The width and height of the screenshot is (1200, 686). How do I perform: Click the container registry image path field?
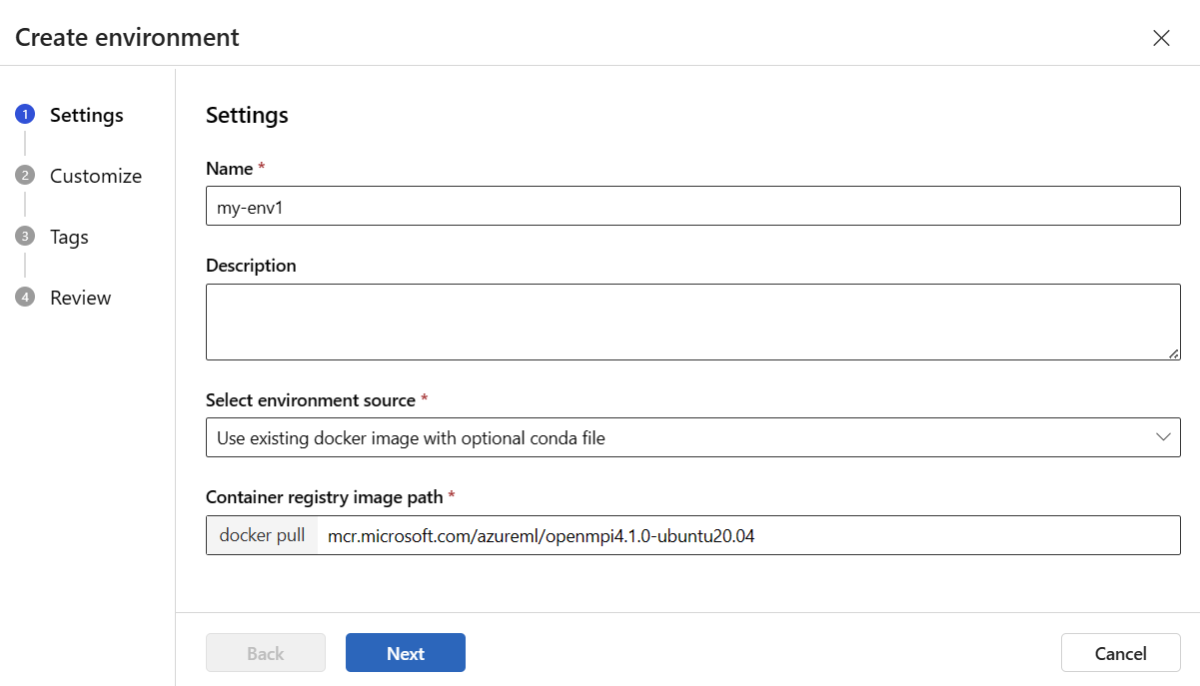748,535
